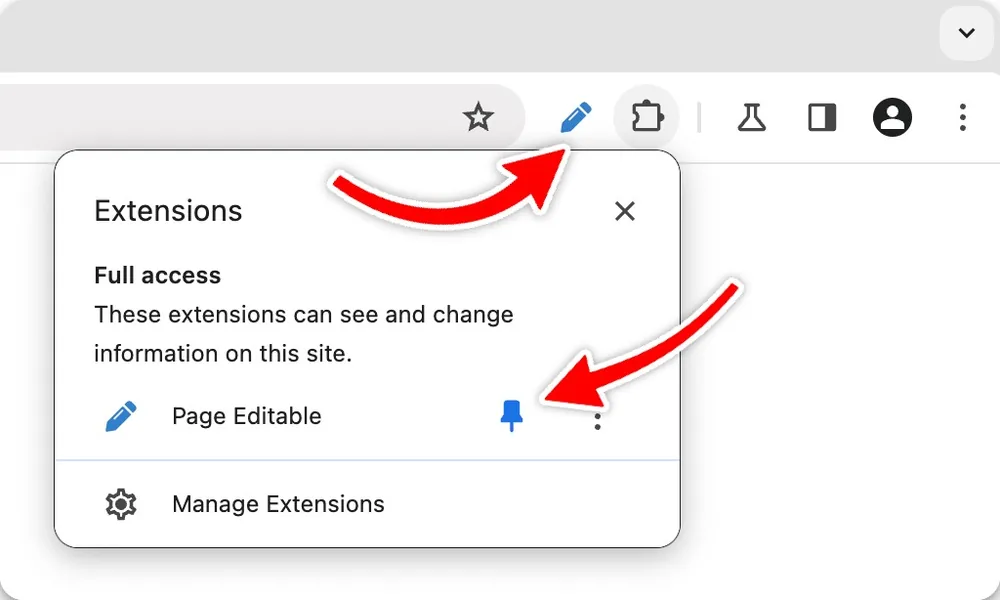Viewport: 1000px width, 600px height.
Task: Close the Extensions popup
Action: (x=625, y=211)
